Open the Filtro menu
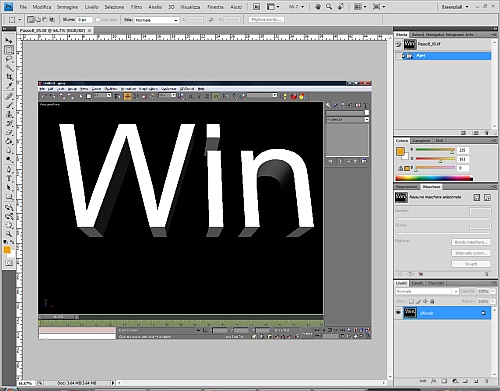This screenshot has width=500, height=391. coord(136,7)
